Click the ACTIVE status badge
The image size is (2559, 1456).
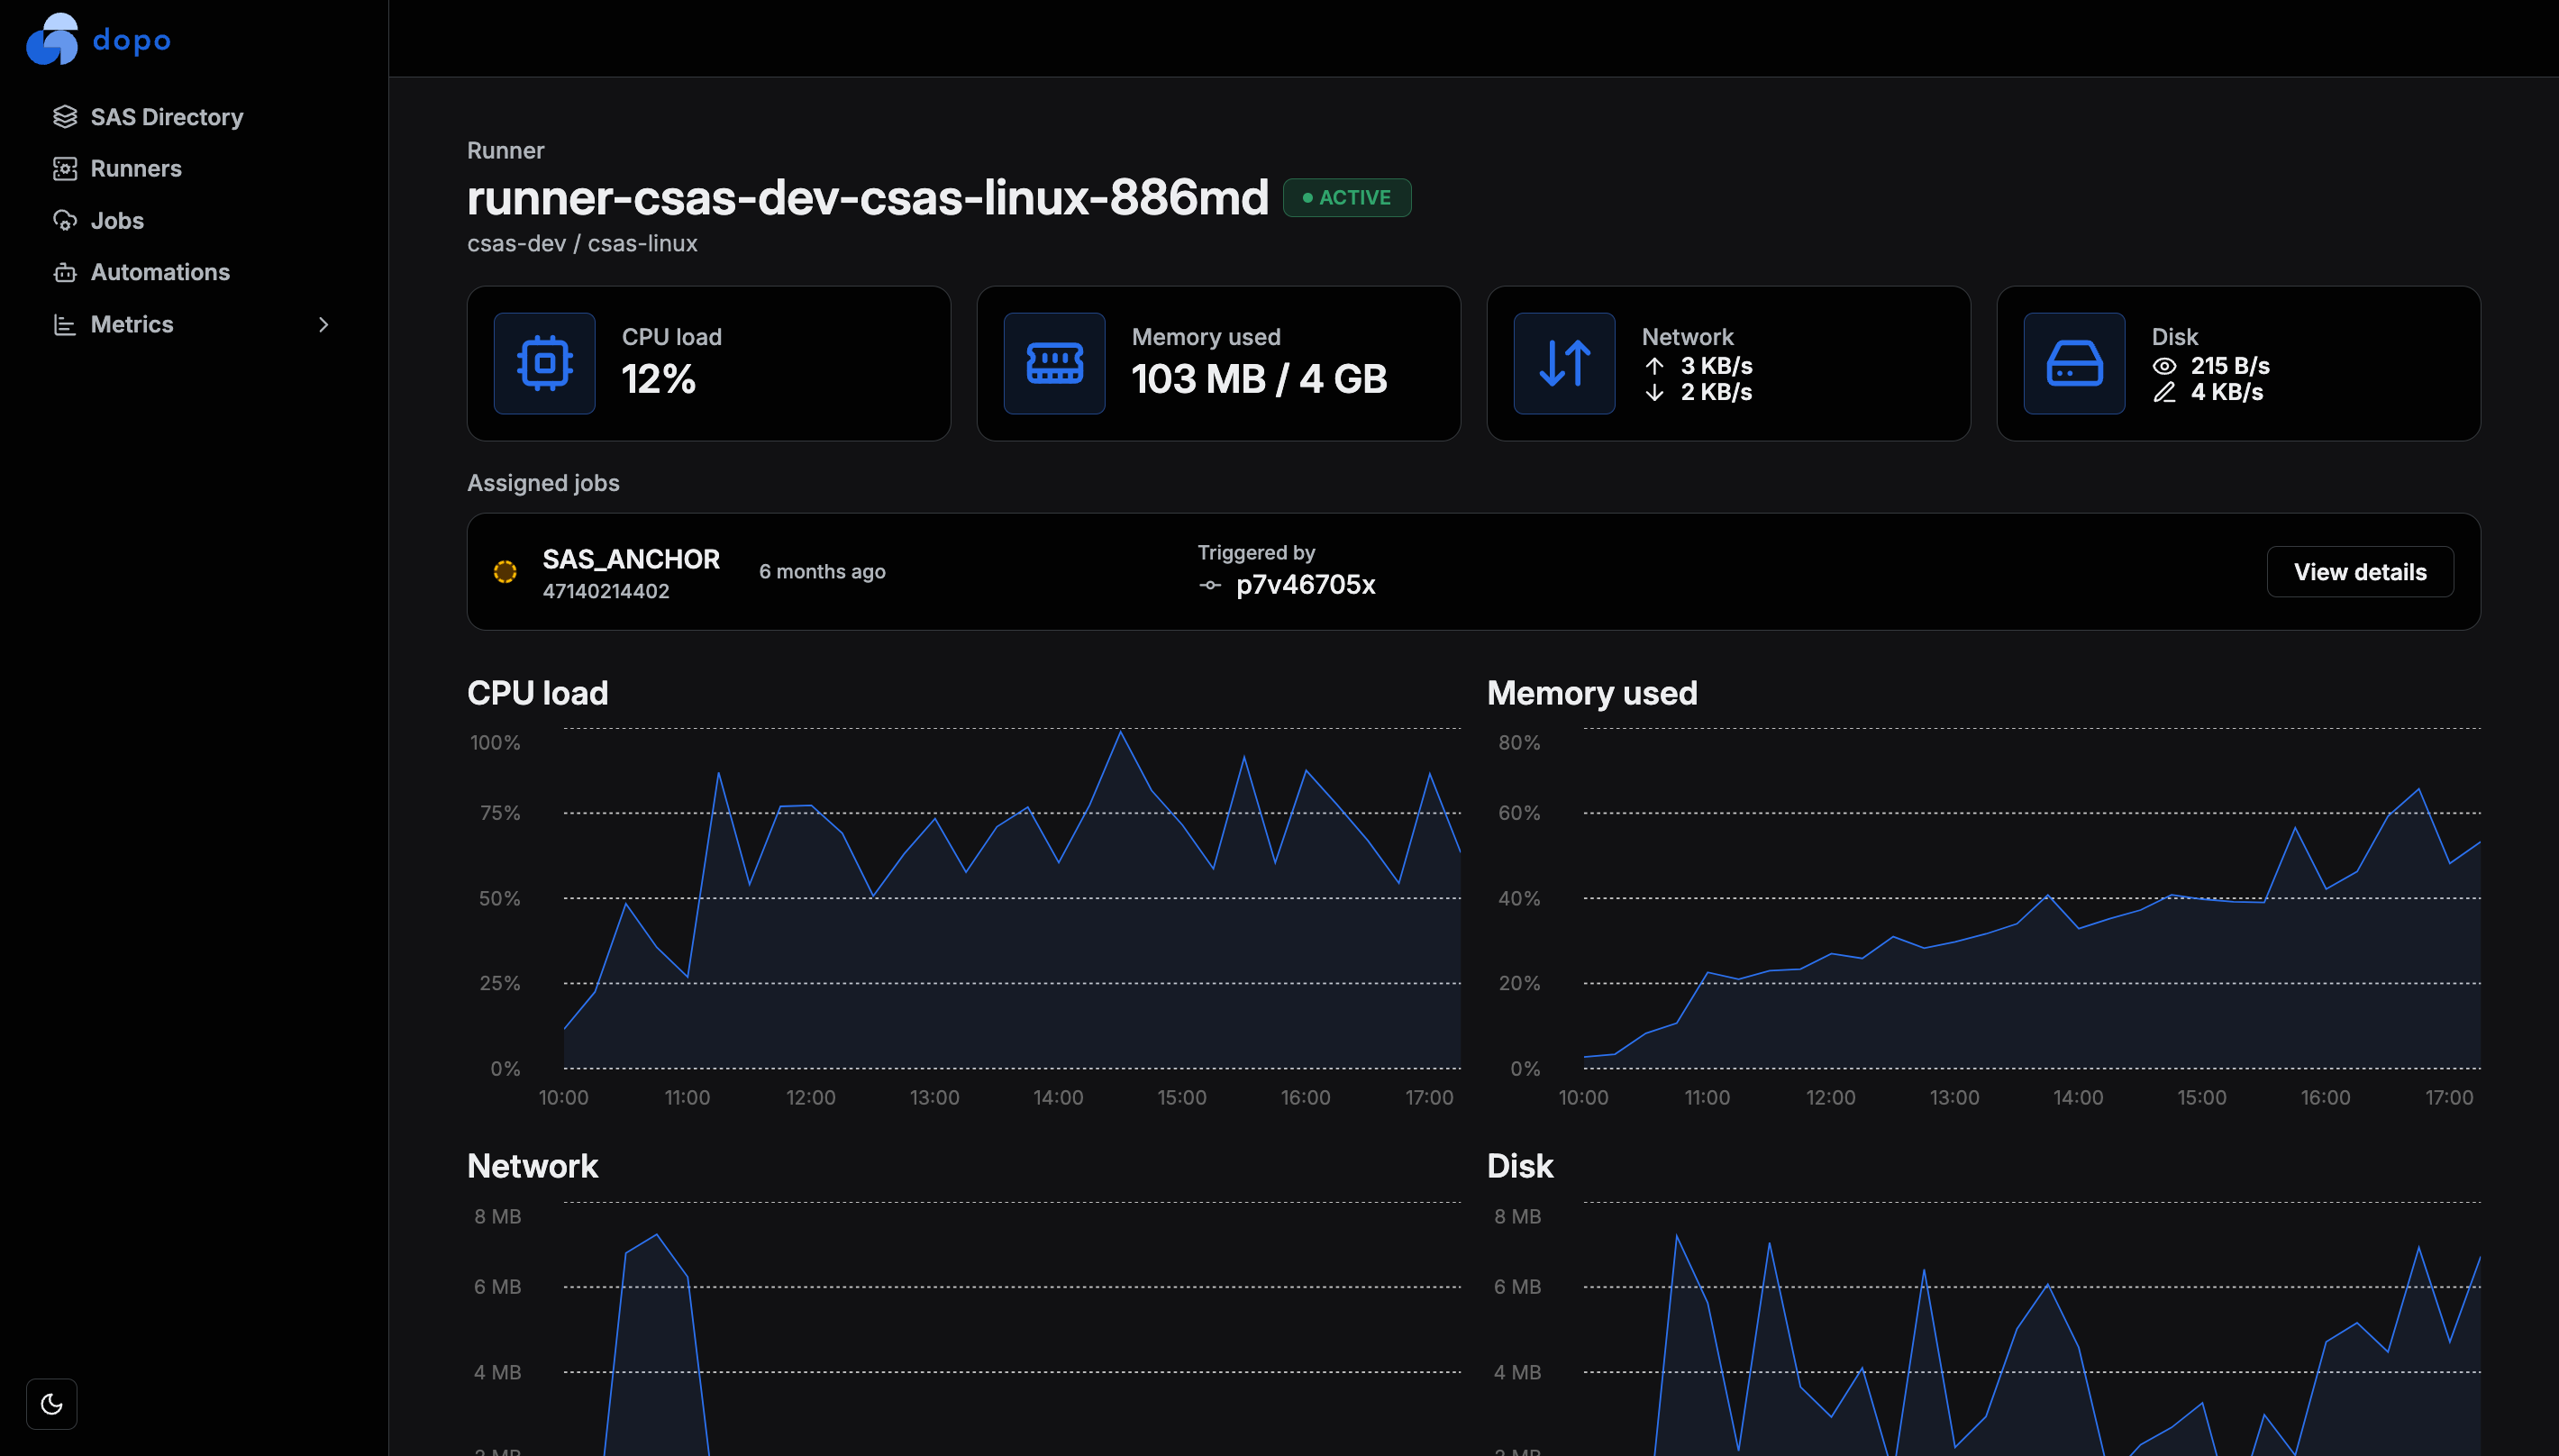click(1347, 198)
